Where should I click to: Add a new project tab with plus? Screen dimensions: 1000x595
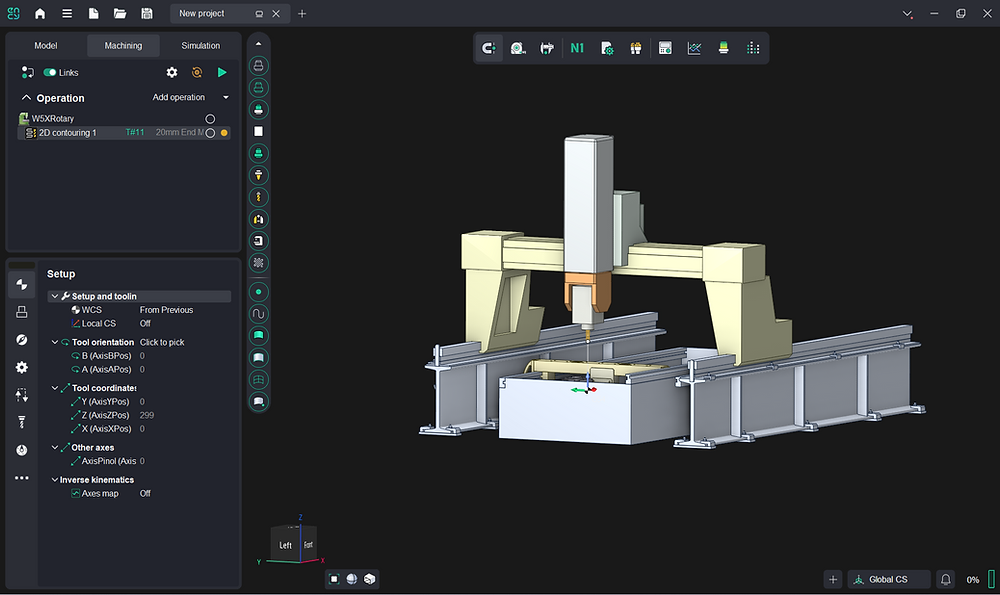[302, 13]
